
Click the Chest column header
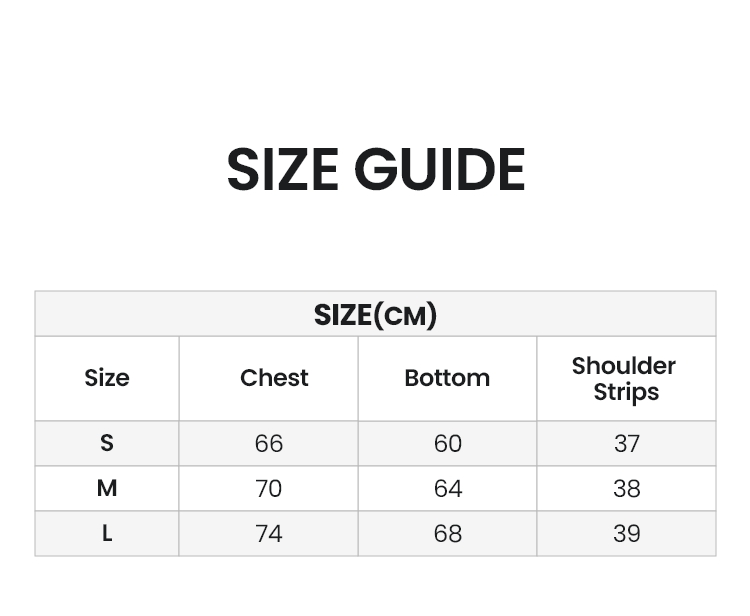tap(274, 378)
